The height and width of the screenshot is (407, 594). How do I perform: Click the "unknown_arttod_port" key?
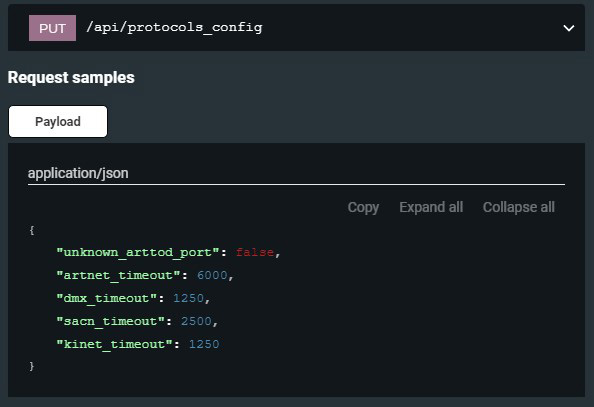pos(138,252)
